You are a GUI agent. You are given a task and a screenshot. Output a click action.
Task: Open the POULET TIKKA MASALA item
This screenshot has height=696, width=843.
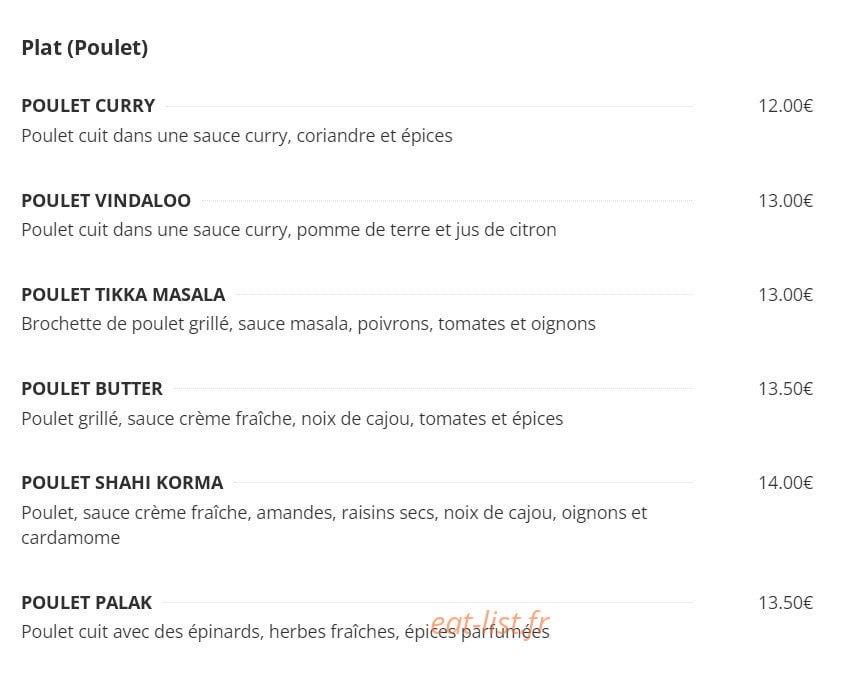[123, 295]
